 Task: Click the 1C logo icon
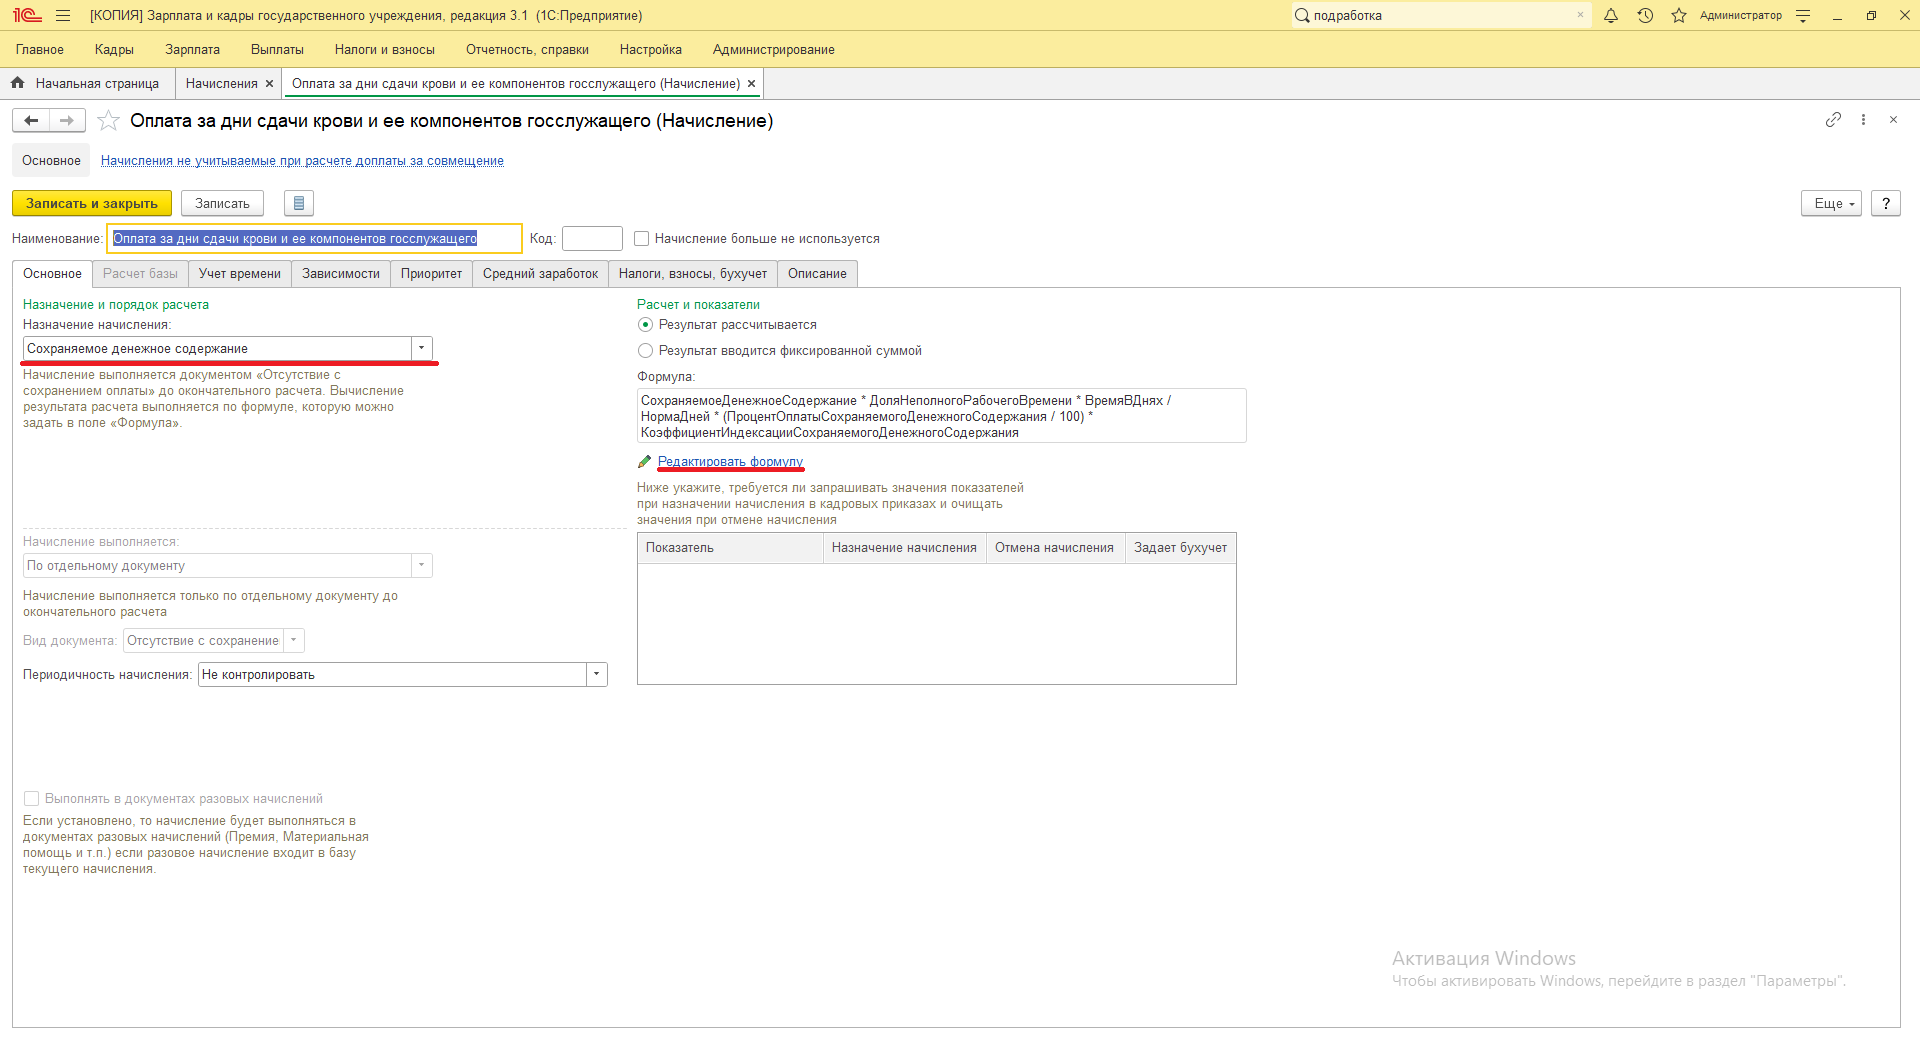(x=27, y=15)
